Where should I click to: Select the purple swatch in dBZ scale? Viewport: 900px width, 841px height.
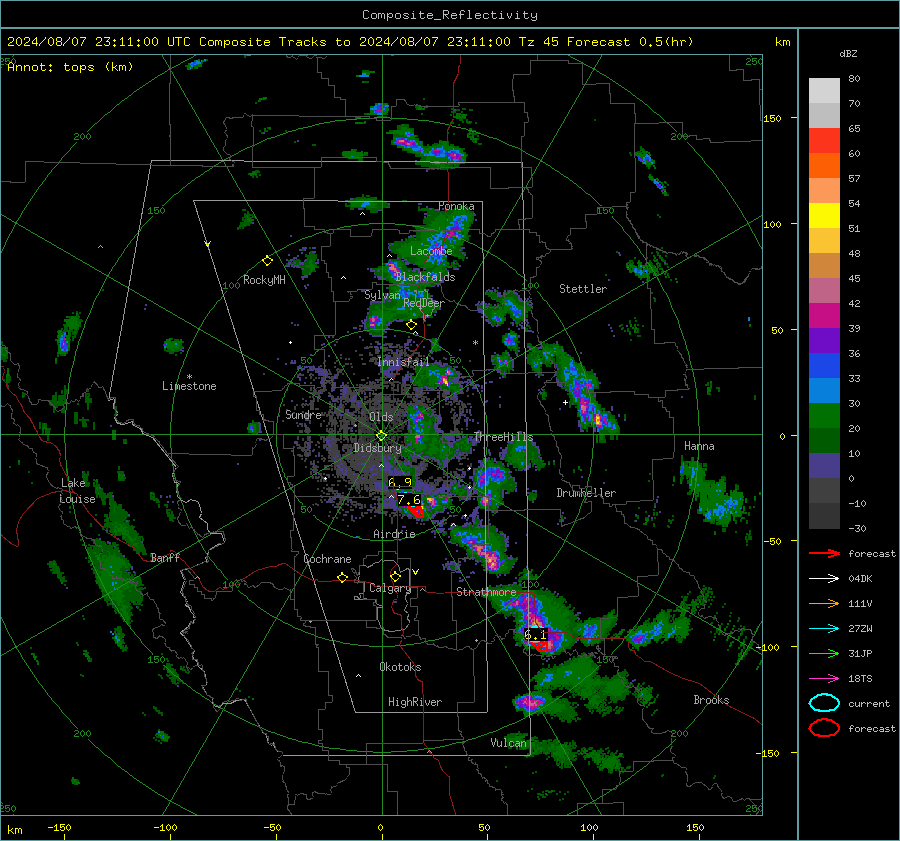tap(824, 341)
